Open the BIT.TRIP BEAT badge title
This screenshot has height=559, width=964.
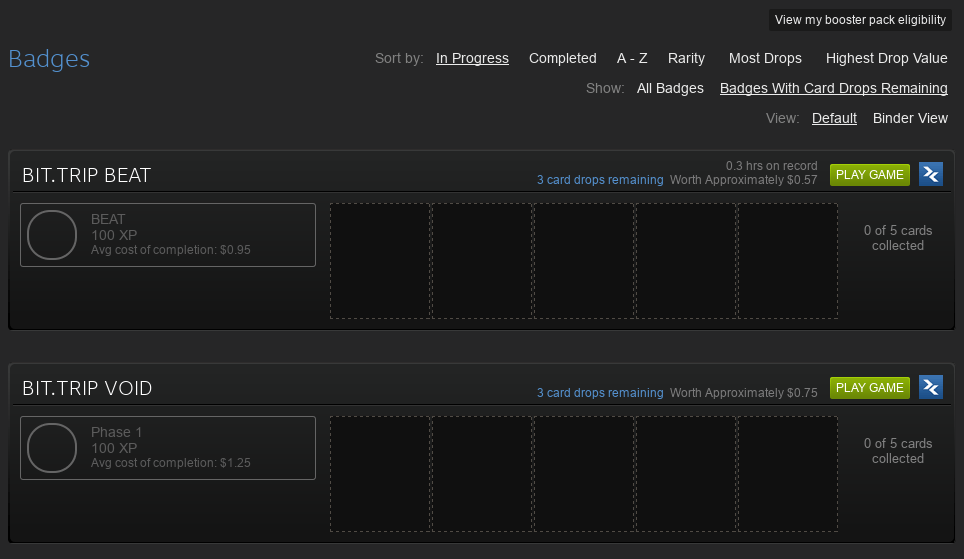click(87, 175)
